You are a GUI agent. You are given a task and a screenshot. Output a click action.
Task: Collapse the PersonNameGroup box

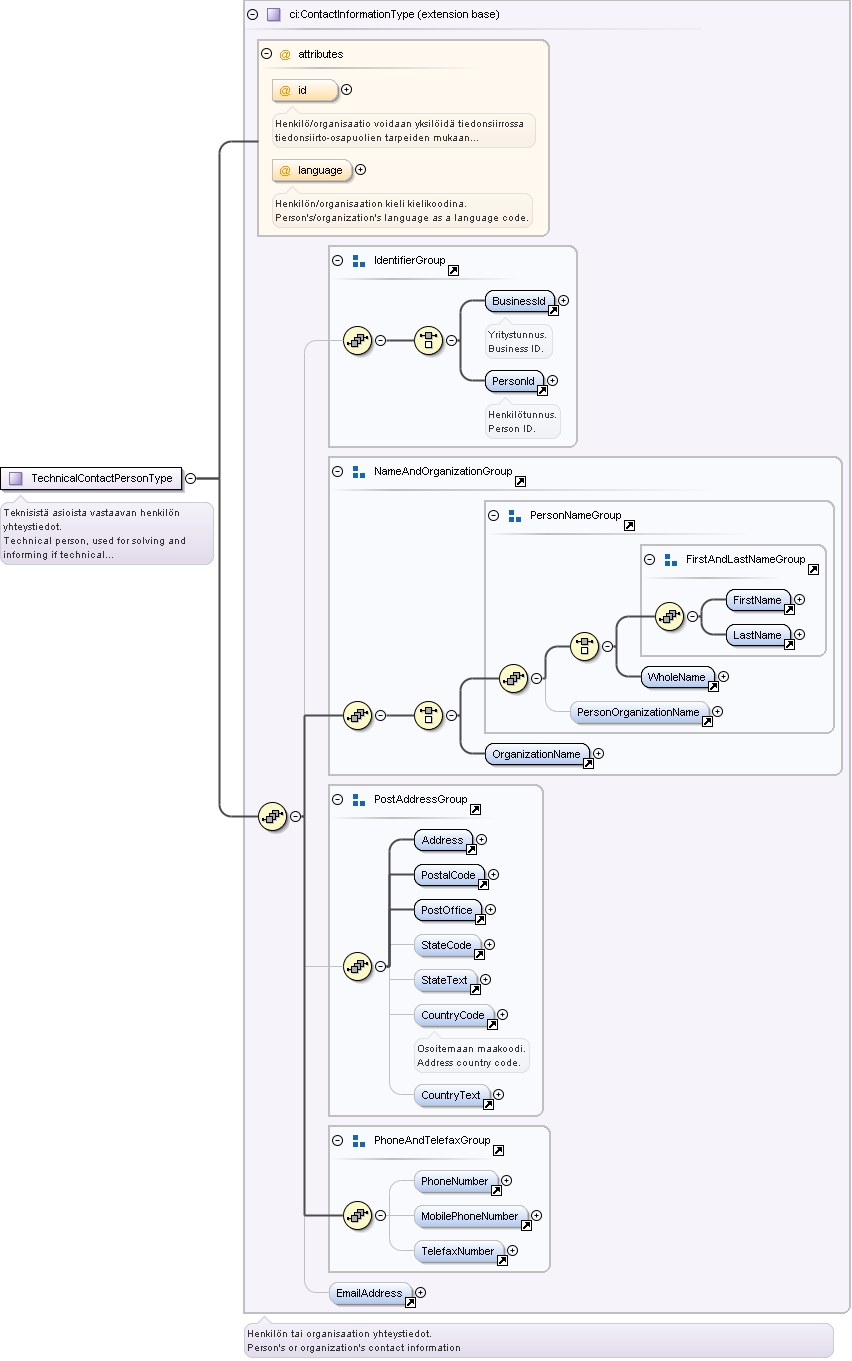pyautogui.click(x=494, y=515)
